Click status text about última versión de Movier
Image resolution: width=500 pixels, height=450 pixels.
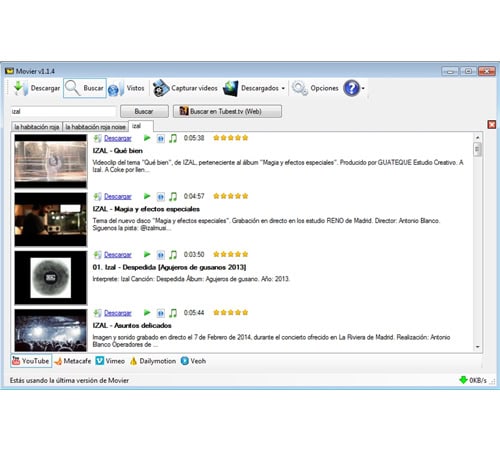[x=69, y=380]
